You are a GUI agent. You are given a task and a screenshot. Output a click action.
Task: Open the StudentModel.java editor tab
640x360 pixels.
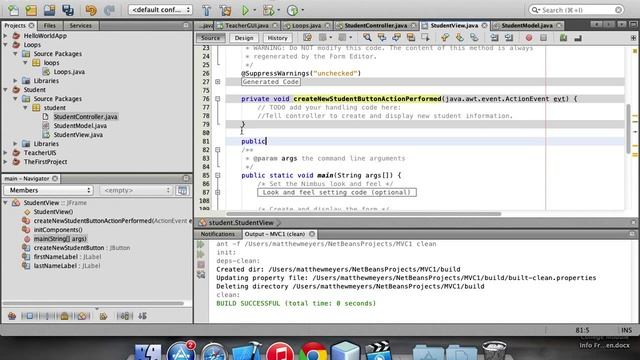click(527, 25)
